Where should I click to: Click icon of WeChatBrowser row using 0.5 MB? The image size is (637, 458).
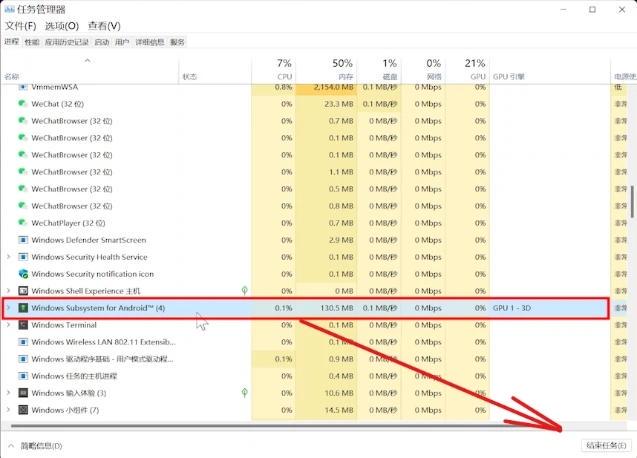tap(23, 189)
